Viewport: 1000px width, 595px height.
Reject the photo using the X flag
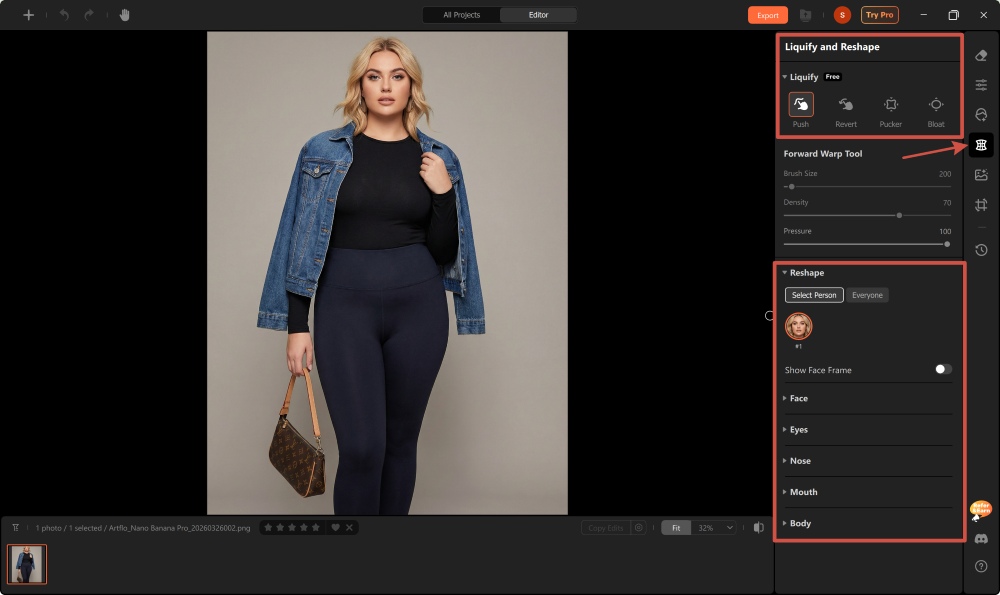tap(350, 527)
